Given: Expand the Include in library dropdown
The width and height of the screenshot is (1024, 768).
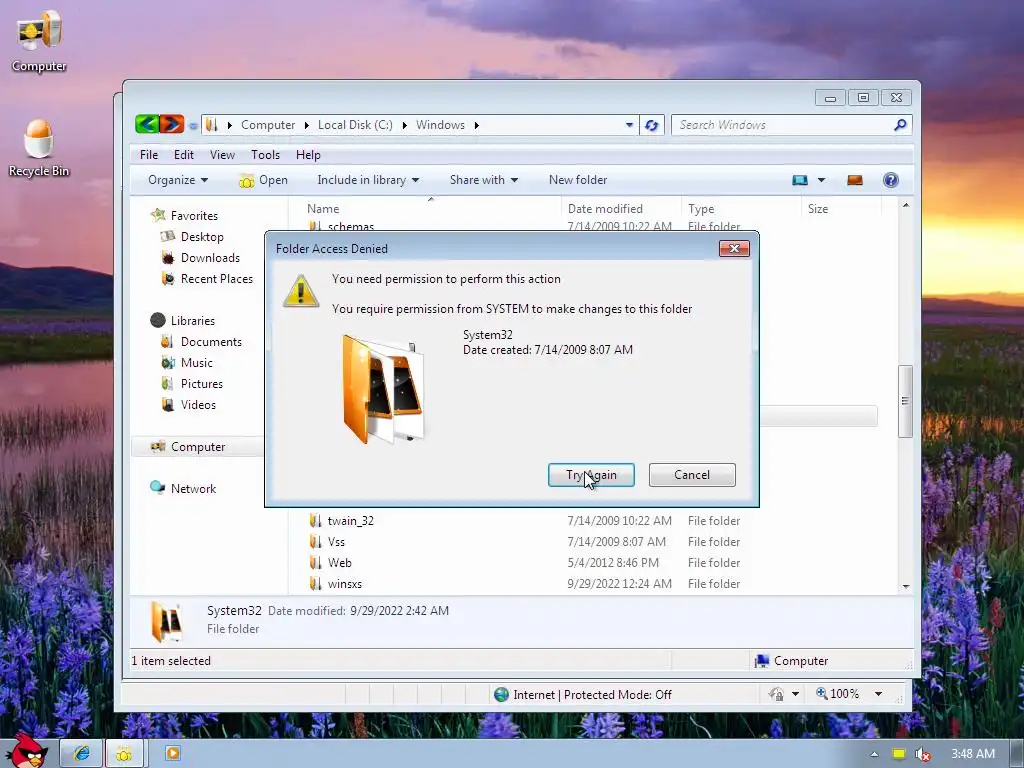Looking at the screenshot, I should tap(368, 180).
